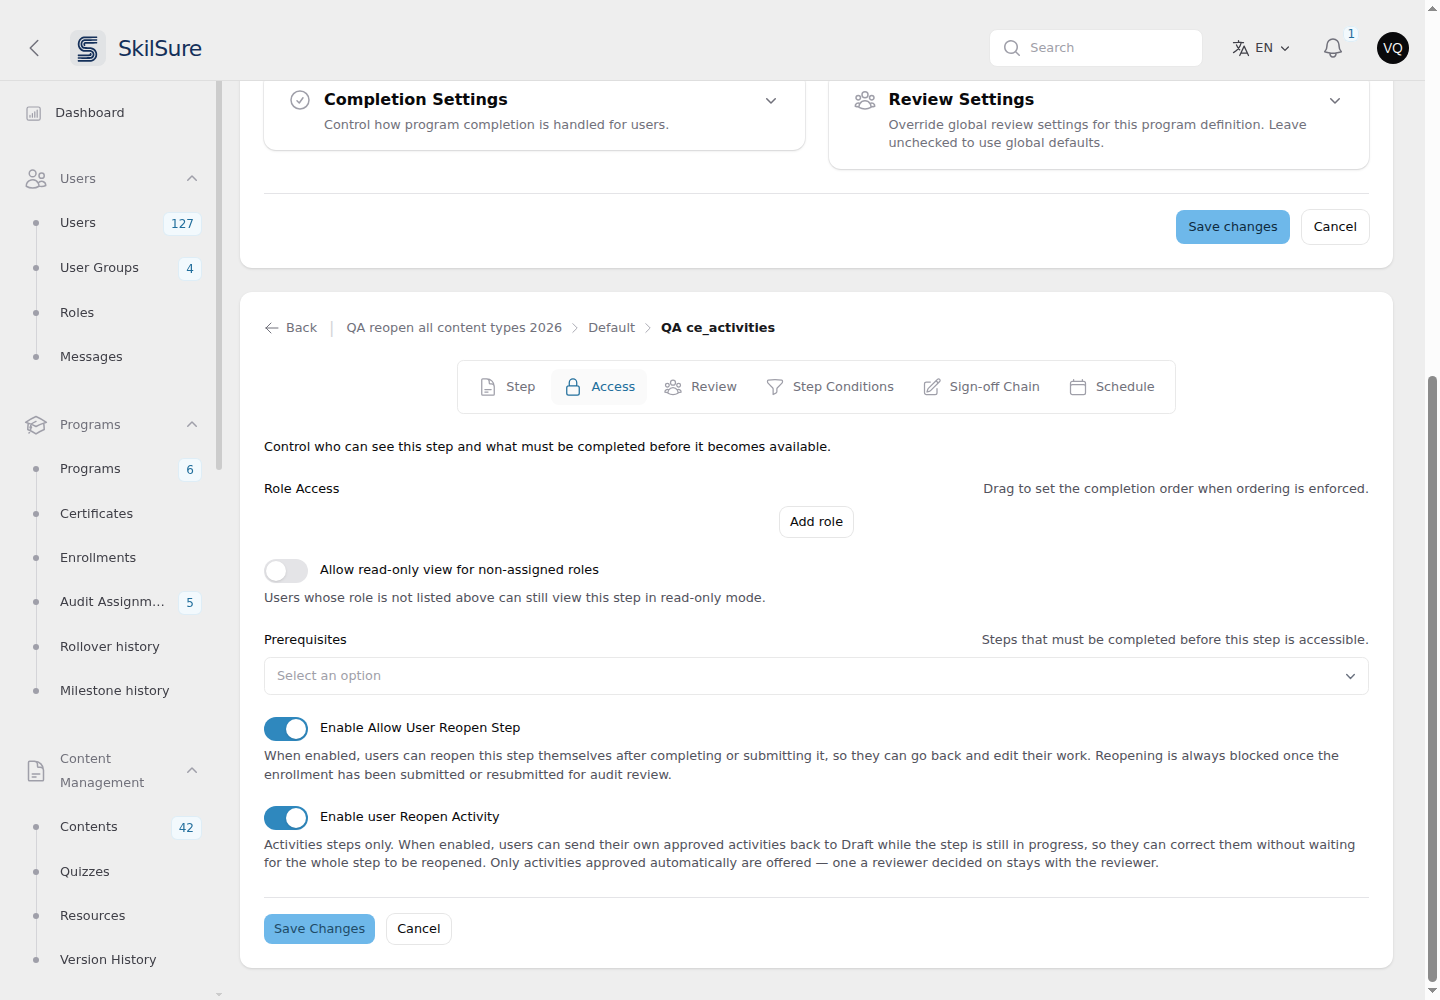Open the Default breadcrumb link
This screenshot has width=1440, height=1000.
[611, 328]
